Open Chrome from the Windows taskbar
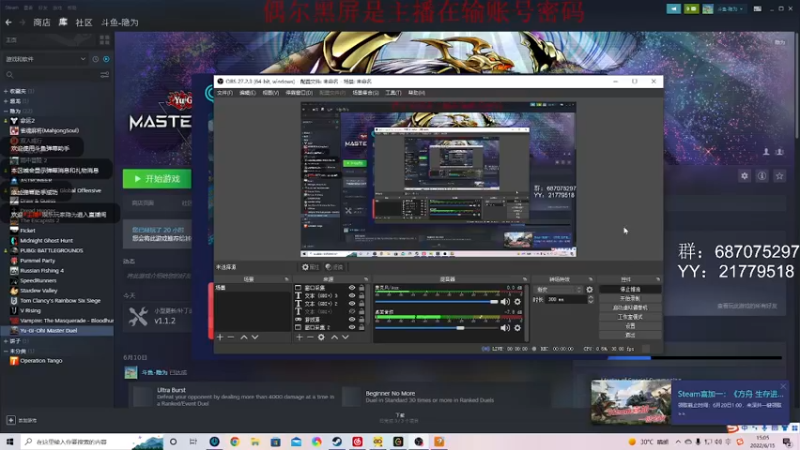800x450 pixels. (235, 442)
